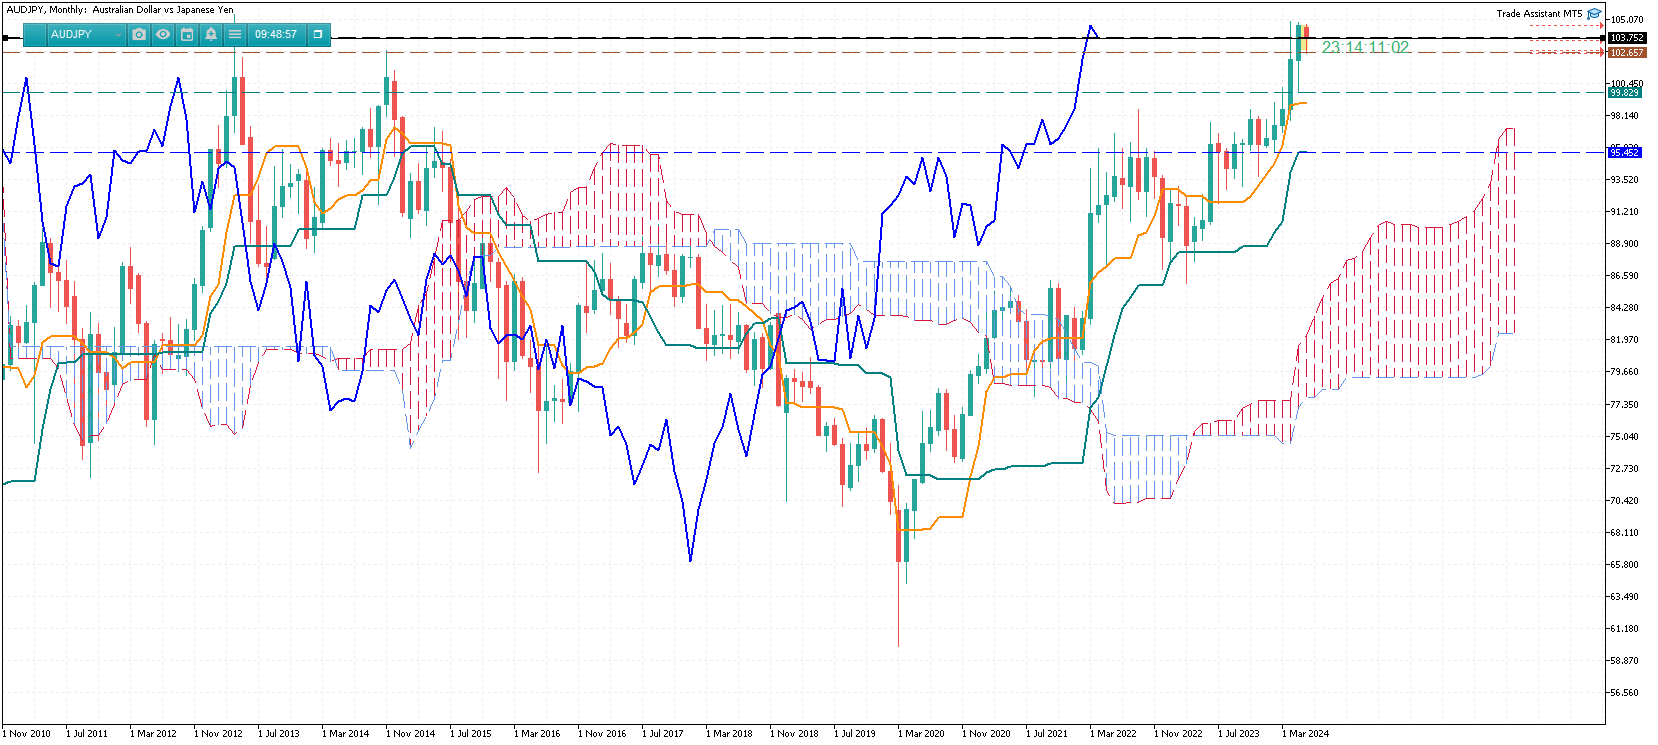Click the 1 Mar 2020 date label
Image resolution: width=1658 pixels, height=745 pixels.
921,733
